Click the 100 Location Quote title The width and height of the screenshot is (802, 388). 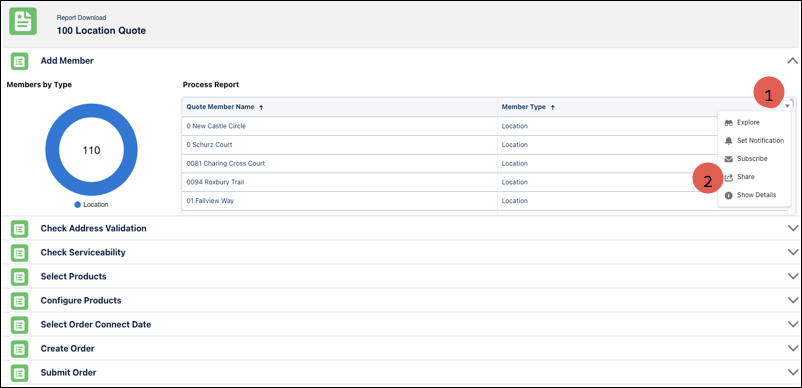(101, 31)
